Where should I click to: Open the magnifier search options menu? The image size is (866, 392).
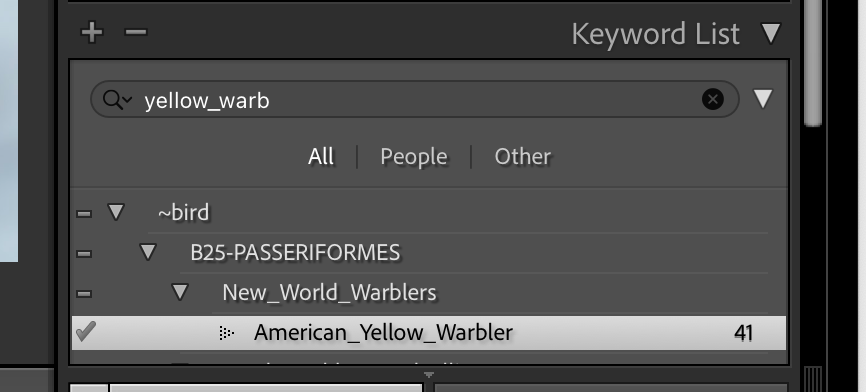[x=117, y=100]
